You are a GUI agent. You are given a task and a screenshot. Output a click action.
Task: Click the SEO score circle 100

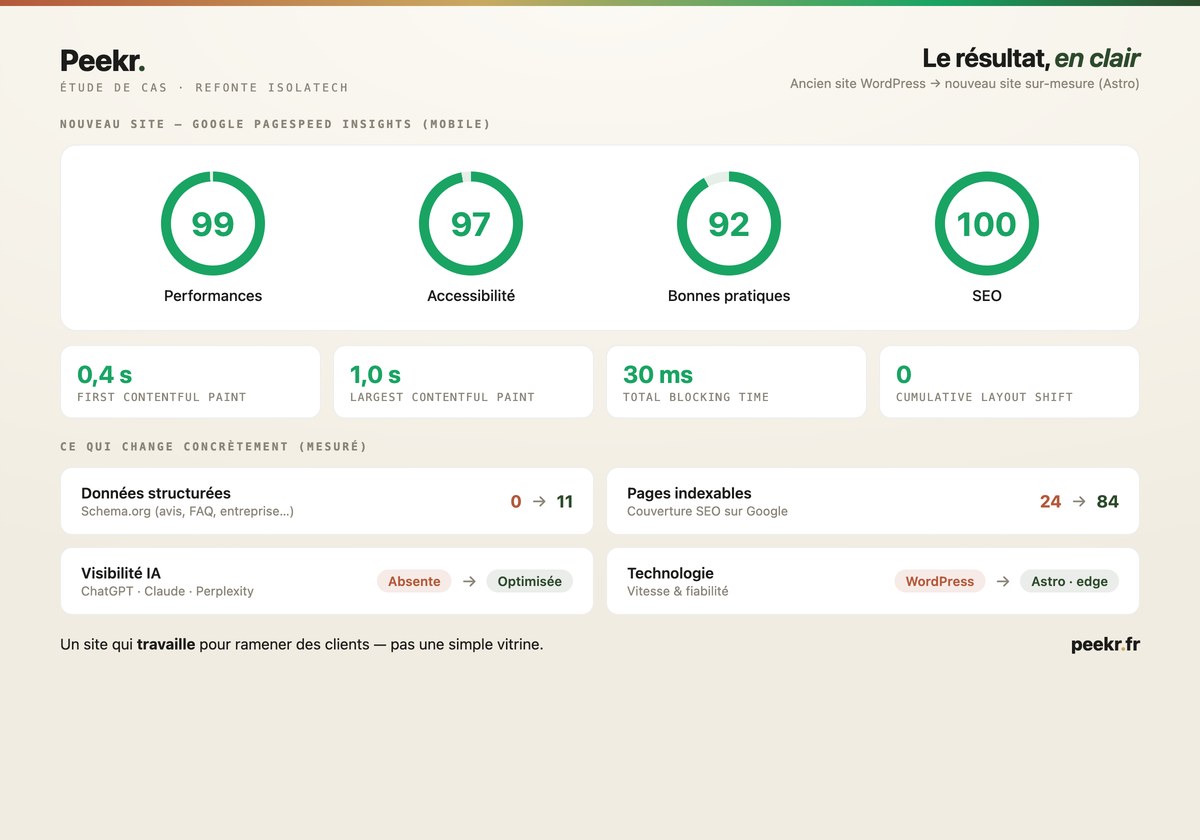[987, 224]
